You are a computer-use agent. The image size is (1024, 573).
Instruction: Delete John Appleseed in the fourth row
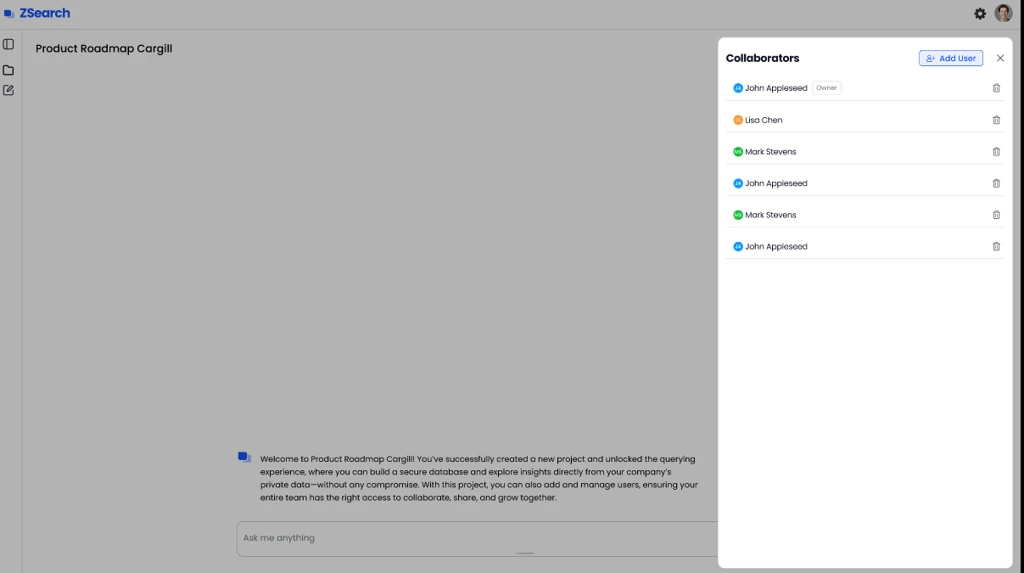pyautogui.click(x=996, y=183)
